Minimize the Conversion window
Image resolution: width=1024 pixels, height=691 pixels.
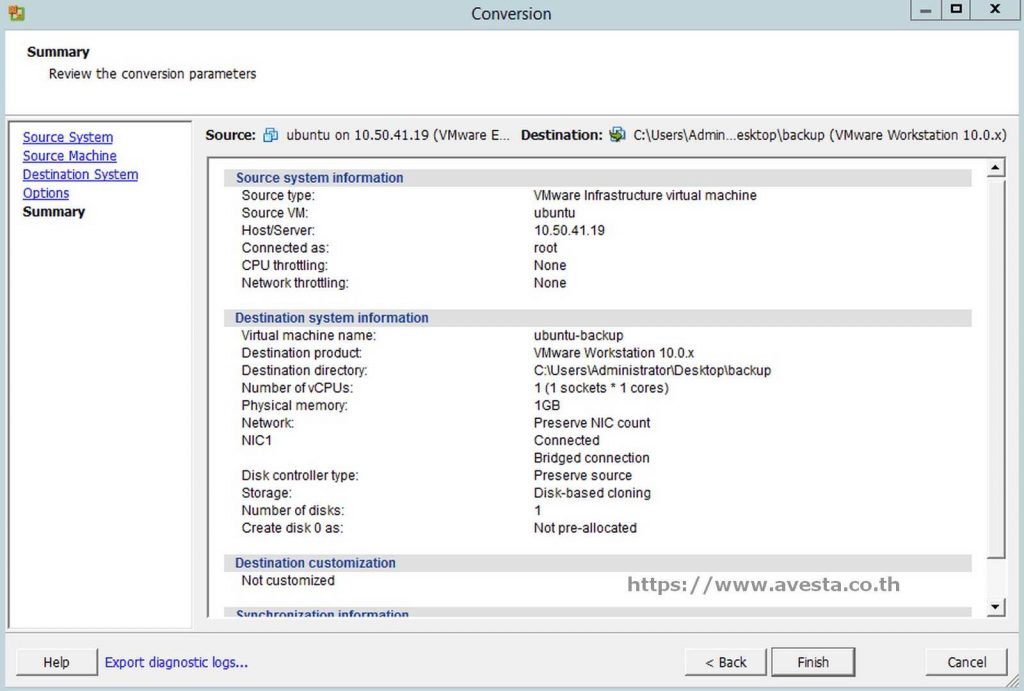(925, 10)
